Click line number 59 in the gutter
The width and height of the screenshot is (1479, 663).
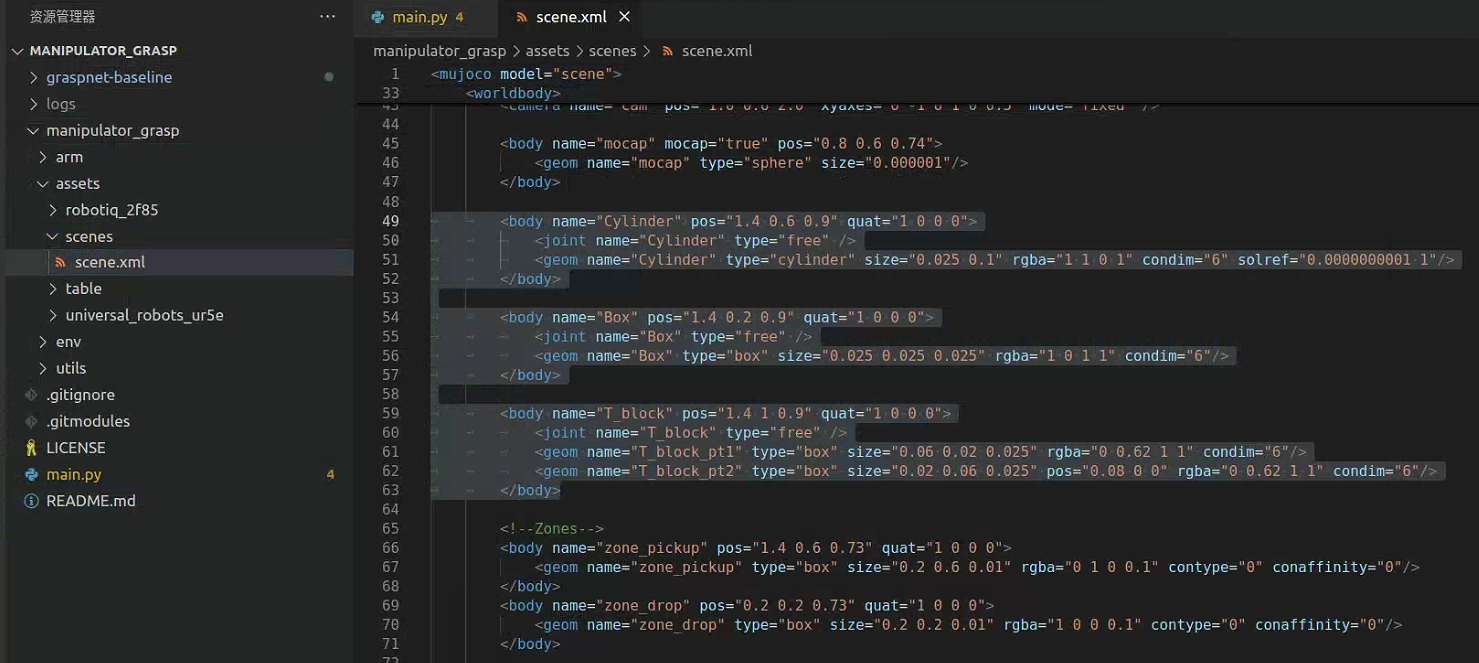tap(391, 413)
